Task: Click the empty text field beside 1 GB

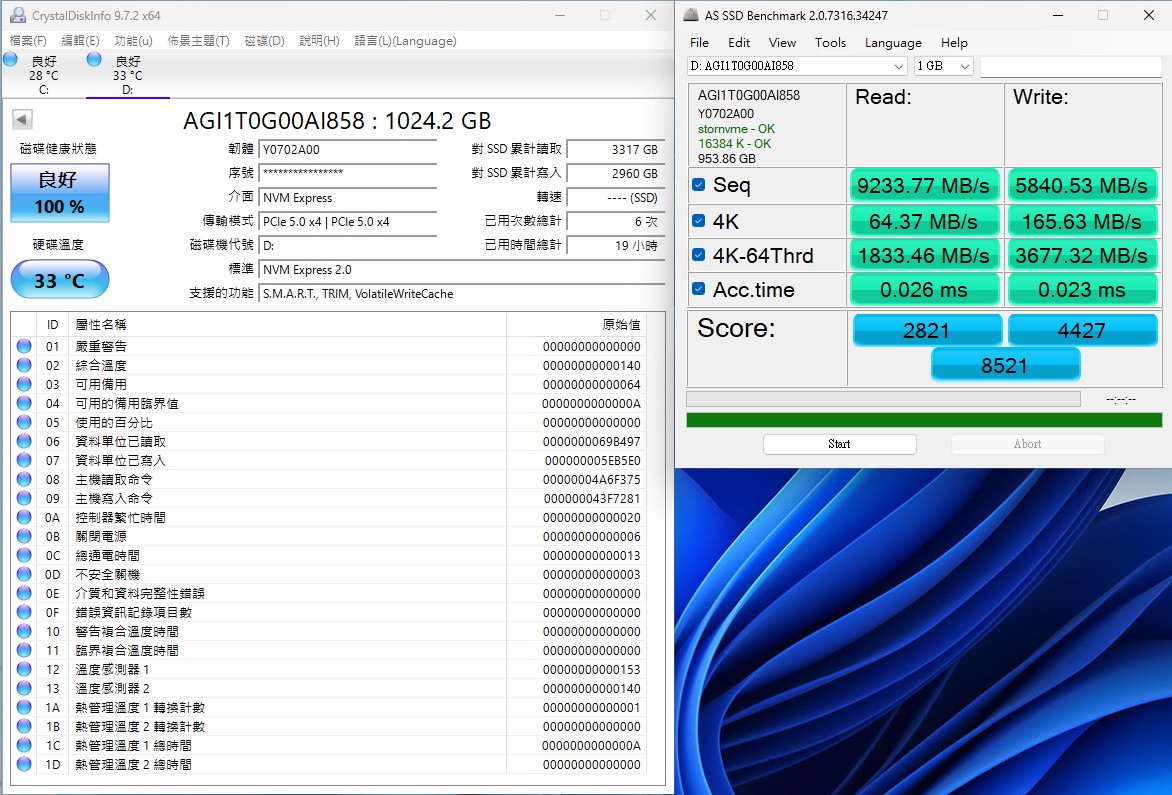Action: click(x=1070, y=66)
